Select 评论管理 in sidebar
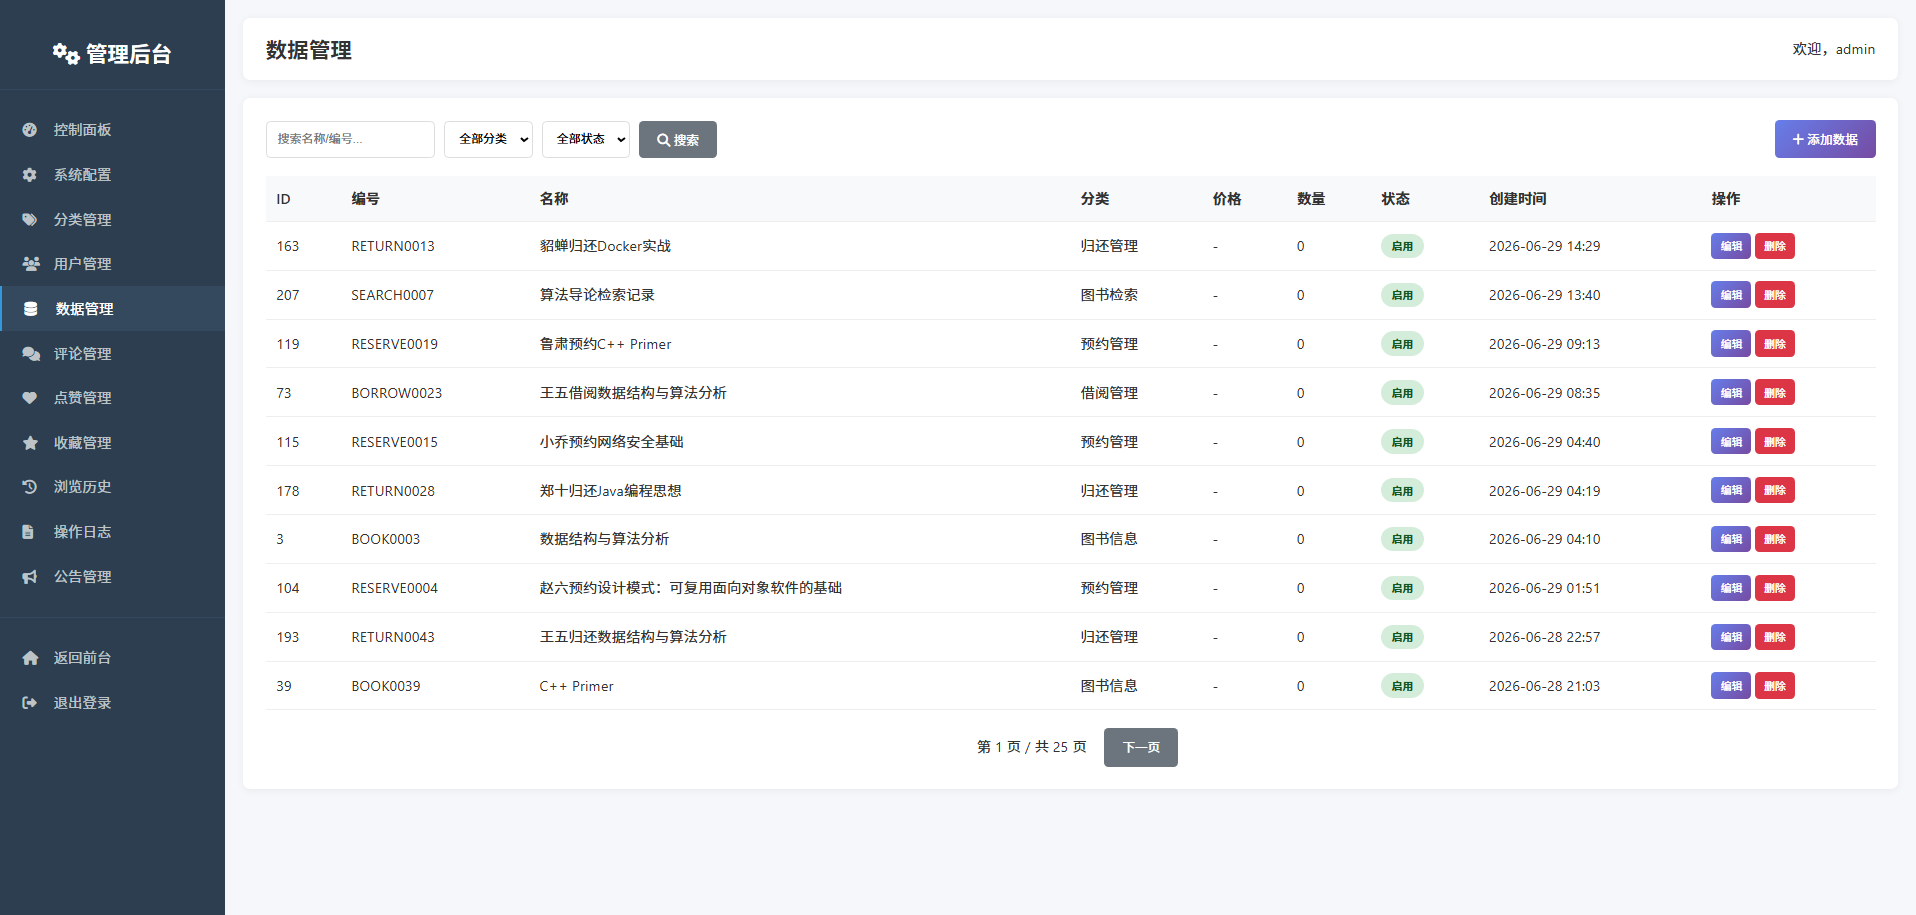The width and height of the screenshot is (1916, 915). 112,354
